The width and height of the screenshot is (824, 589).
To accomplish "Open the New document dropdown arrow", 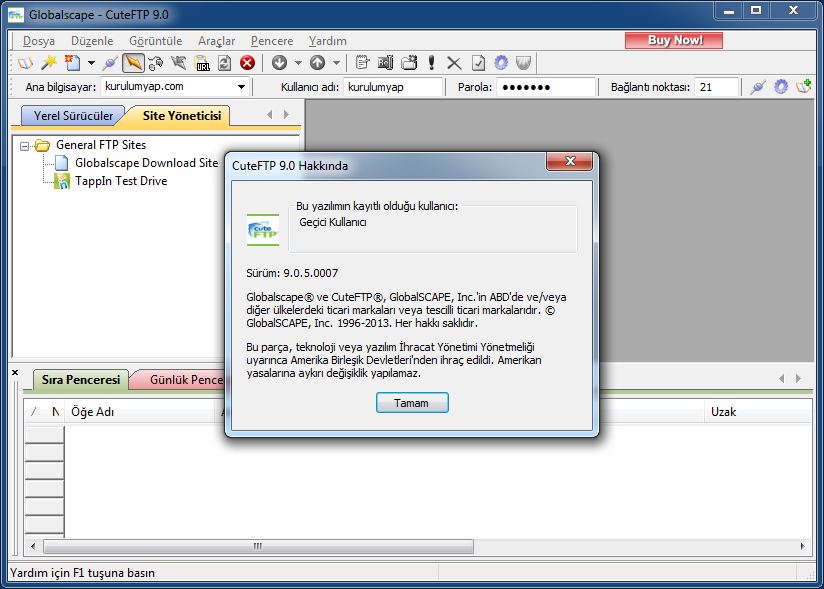I will point(91,63).
